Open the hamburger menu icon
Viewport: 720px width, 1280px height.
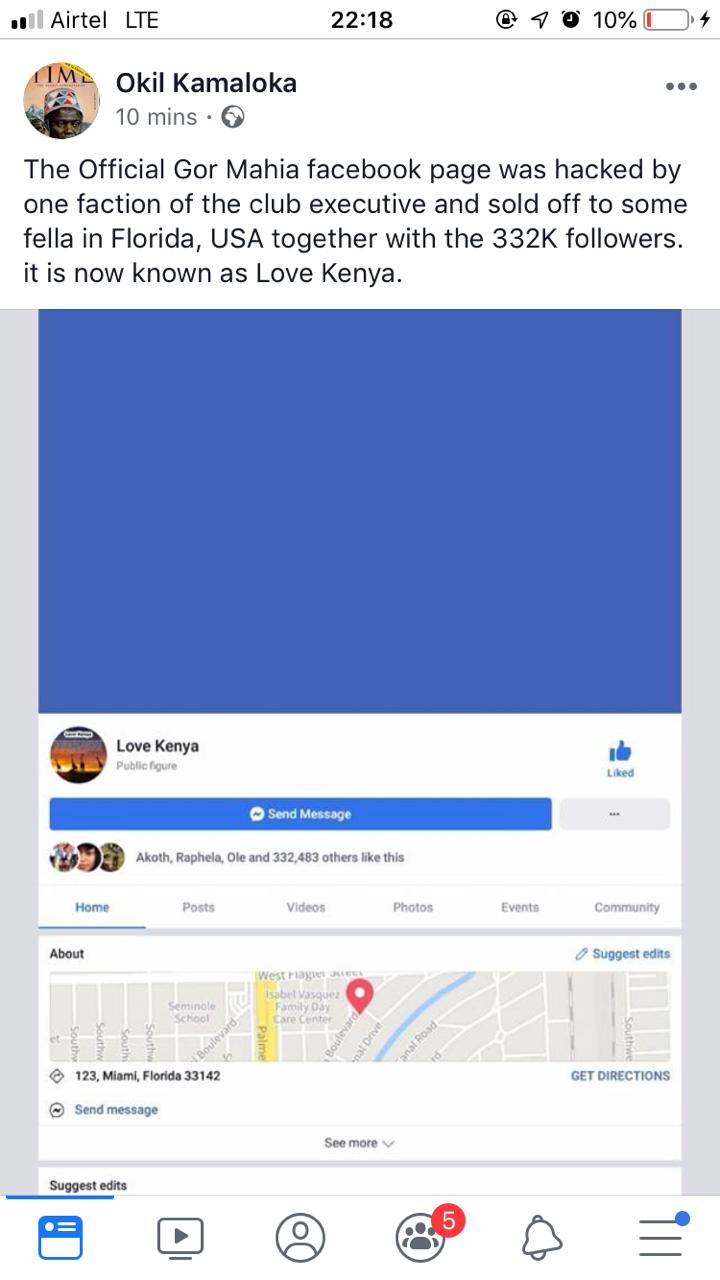662,1236
